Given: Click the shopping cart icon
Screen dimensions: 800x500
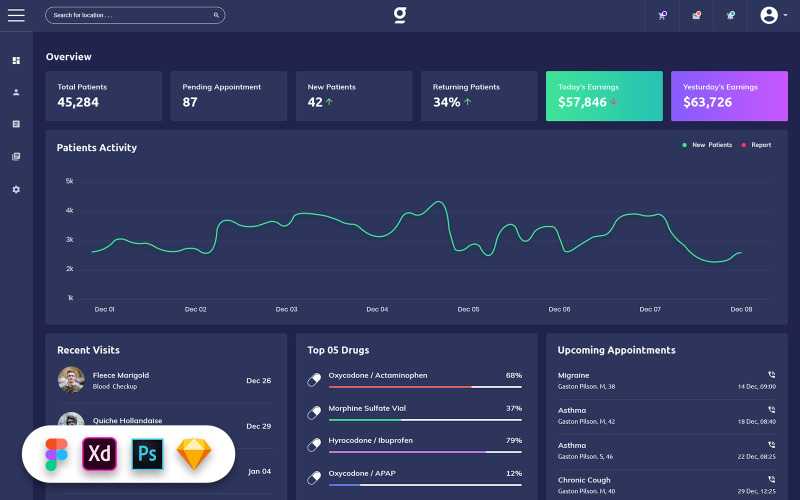Looking at the screenshot, I should pyautogui.click(x=662, y=15).
